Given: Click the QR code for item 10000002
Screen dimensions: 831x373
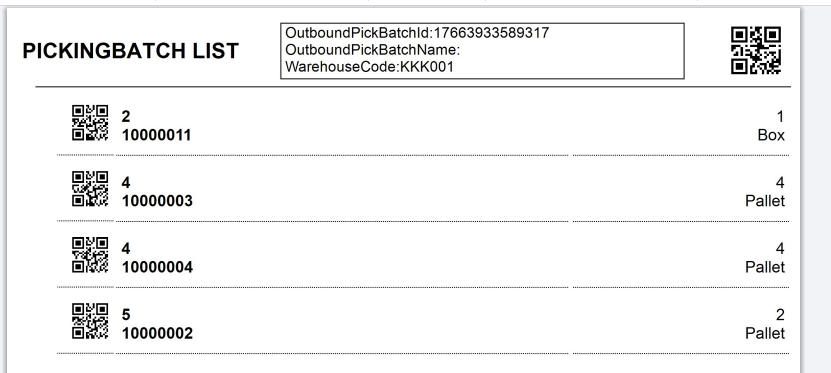Looking at the screenshot, I should (90, 321).
